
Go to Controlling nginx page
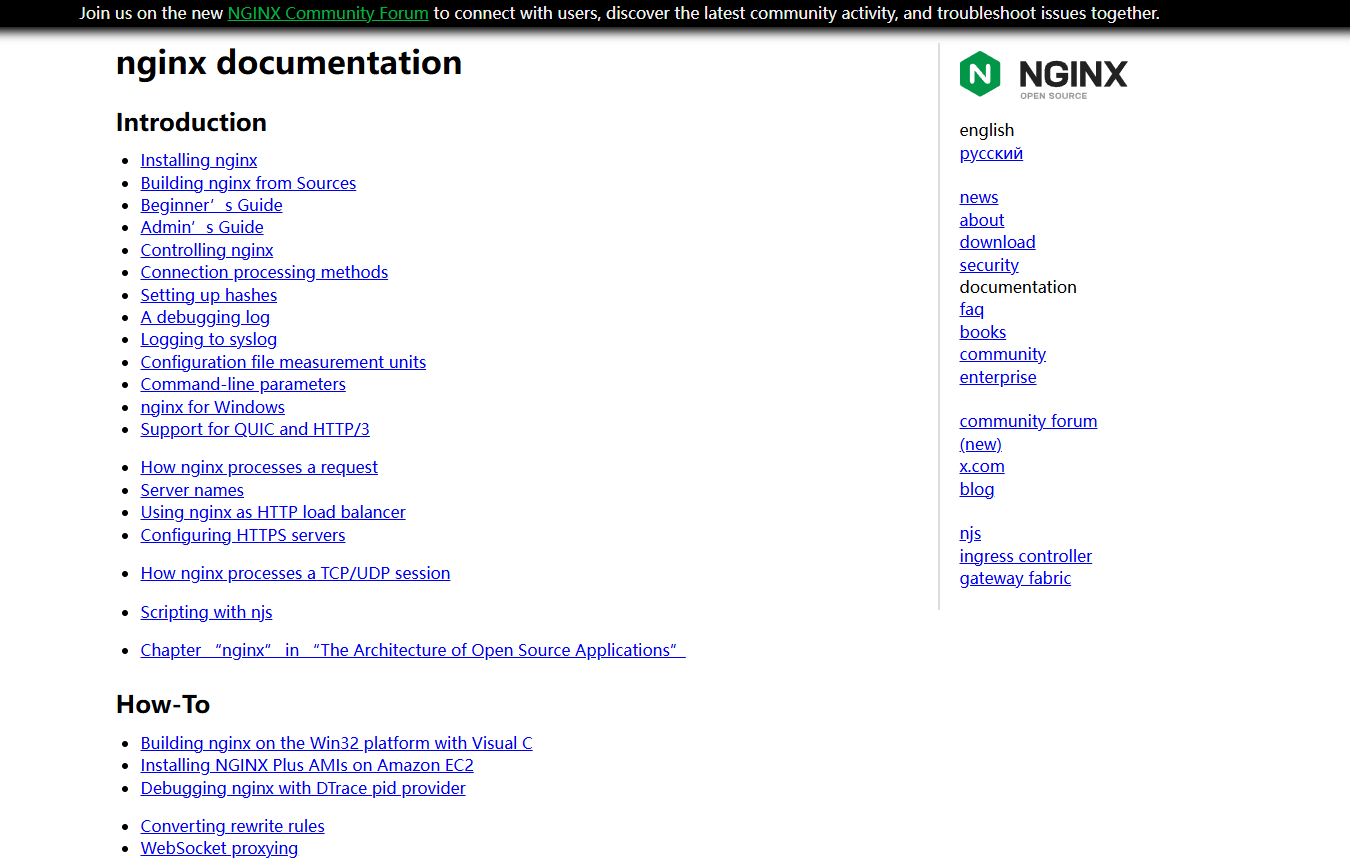[207, 250]
